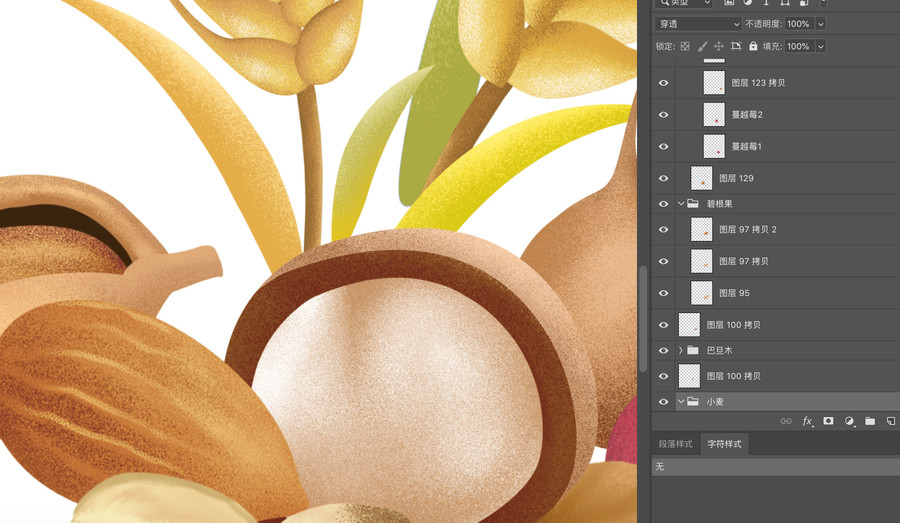Viewport: 900px width, 523px height.
Task: Click thumbnail of 图层 97 拷贝 2
Action: click(701, 230)
